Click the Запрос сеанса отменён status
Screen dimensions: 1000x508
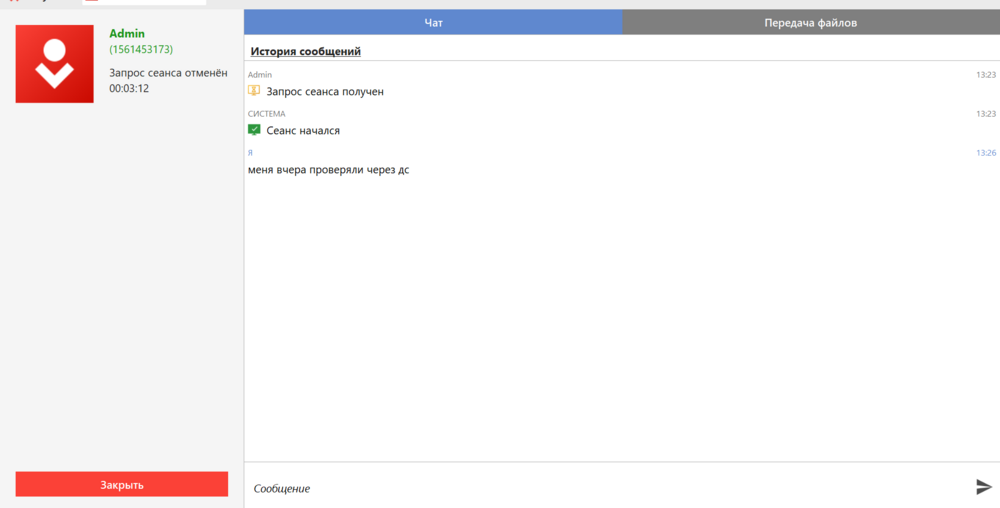tap(168, 73)
